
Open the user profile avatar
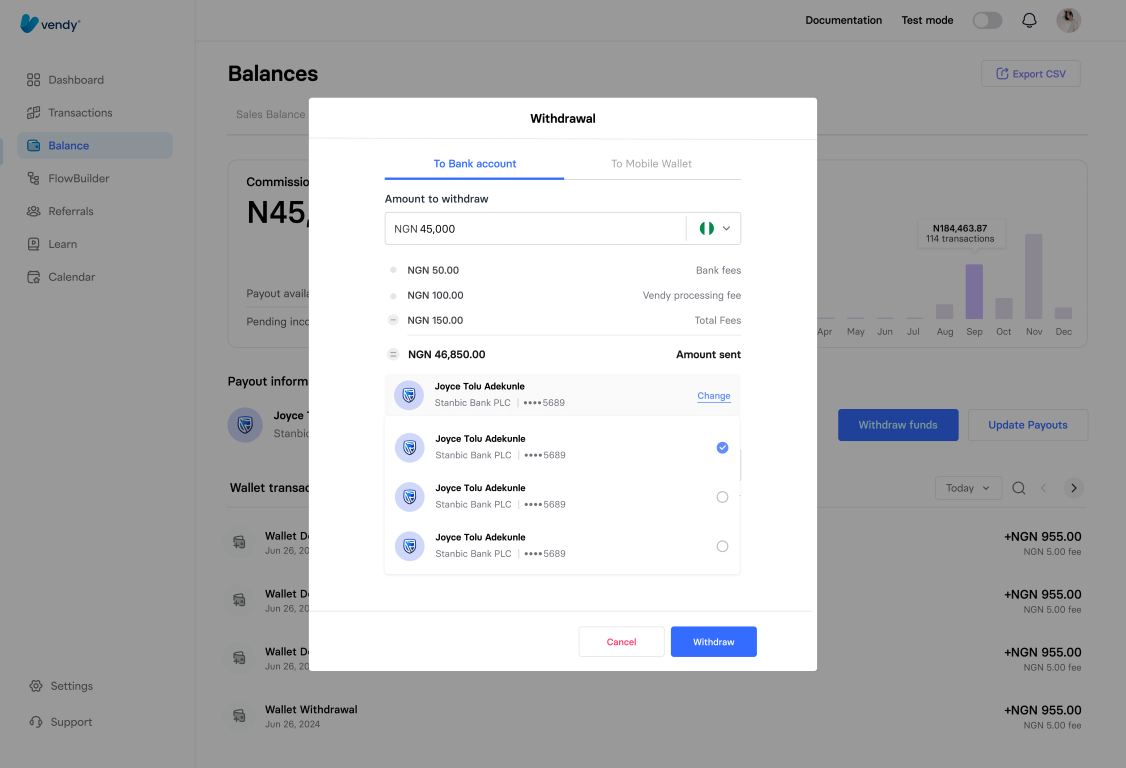(1069, 20)
